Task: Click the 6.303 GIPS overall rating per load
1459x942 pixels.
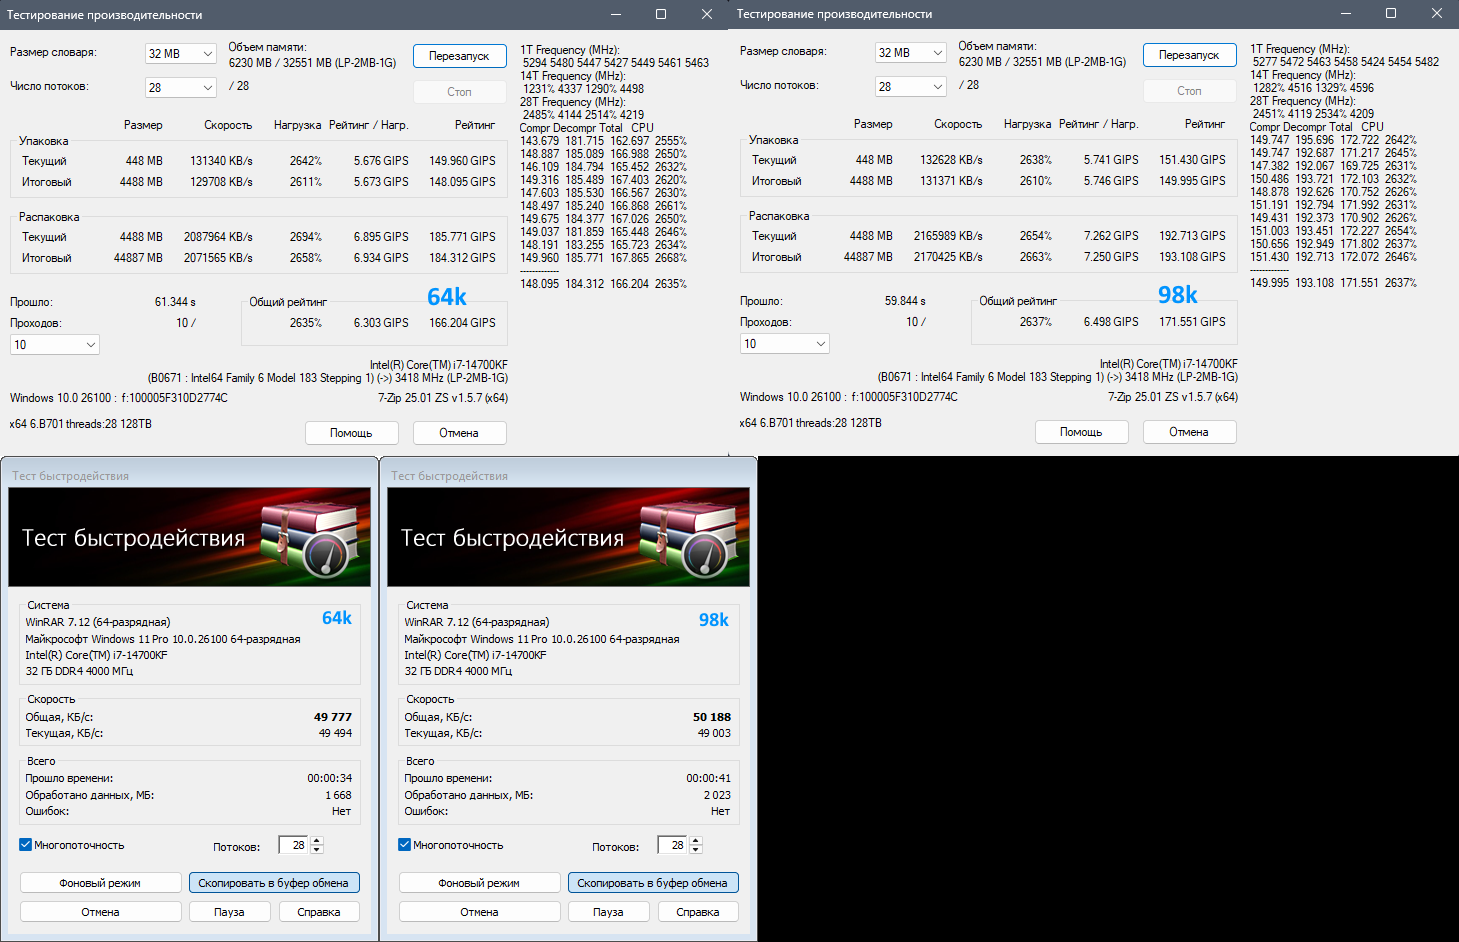Action: [x=381, y=323]
